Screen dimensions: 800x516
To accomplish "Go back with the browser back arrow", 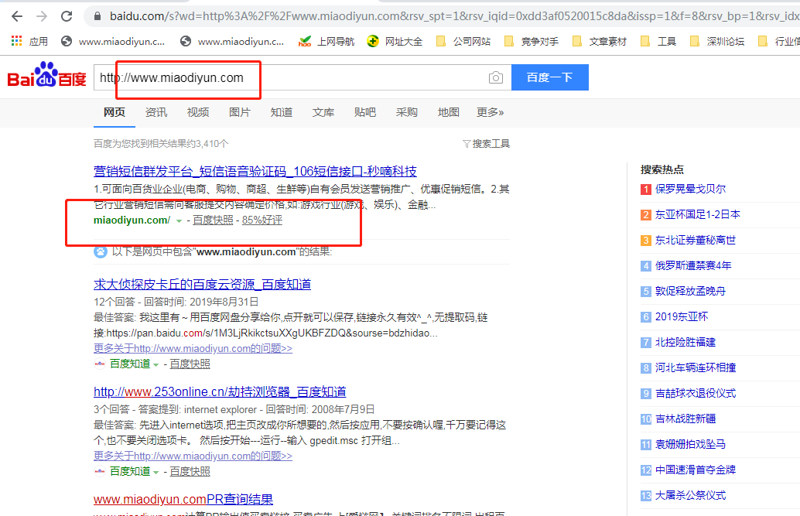I will [x=17, y=16].
